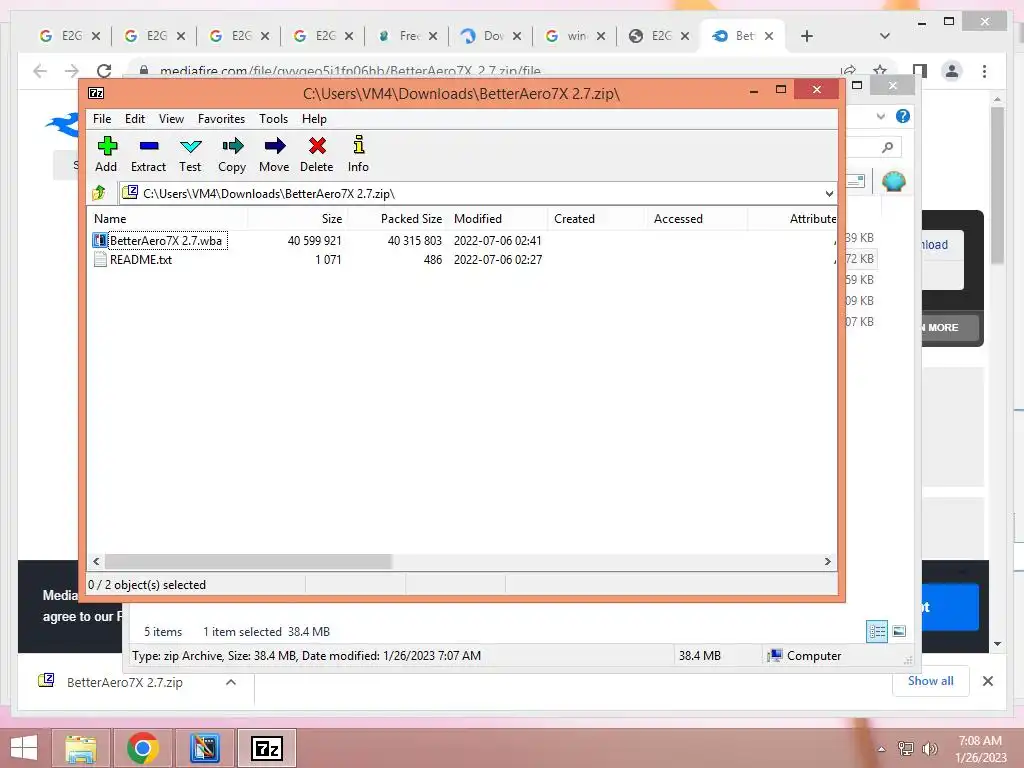Image resolution: width=1024 pixels, height=768 pixels.
Task: Sort by the Created column header
Action: click(598, 219)
